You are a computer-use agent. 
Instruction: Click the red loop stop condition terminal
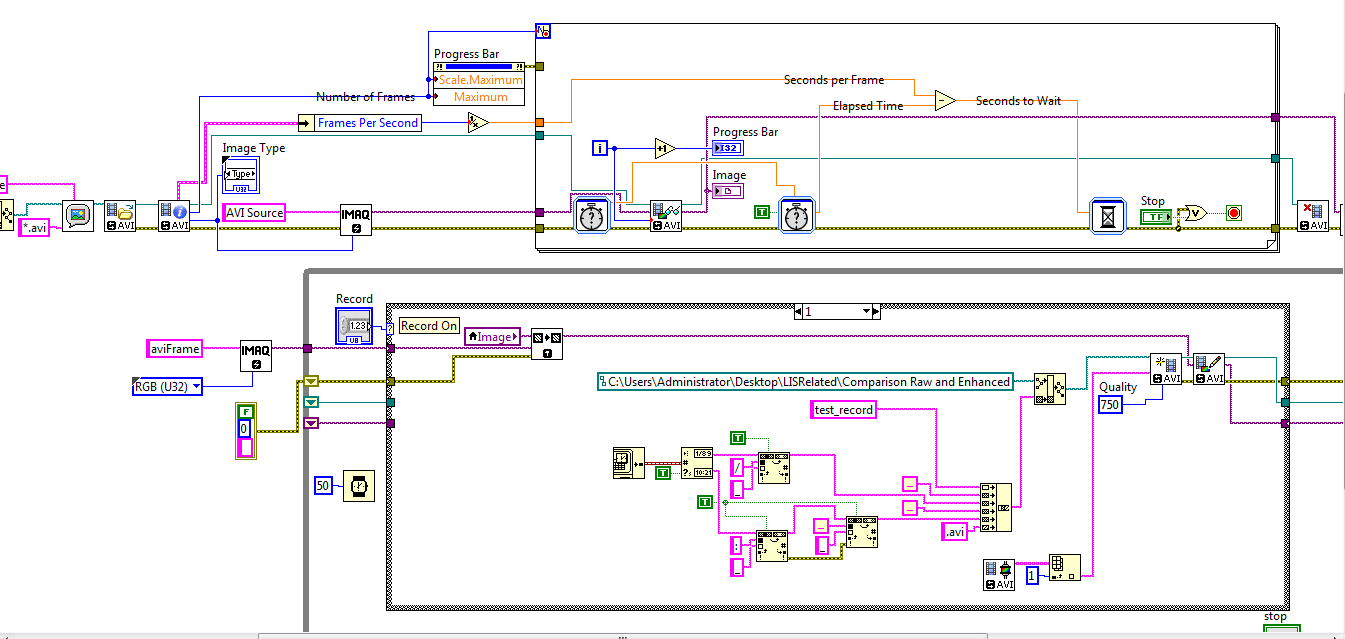point(1234,213)
